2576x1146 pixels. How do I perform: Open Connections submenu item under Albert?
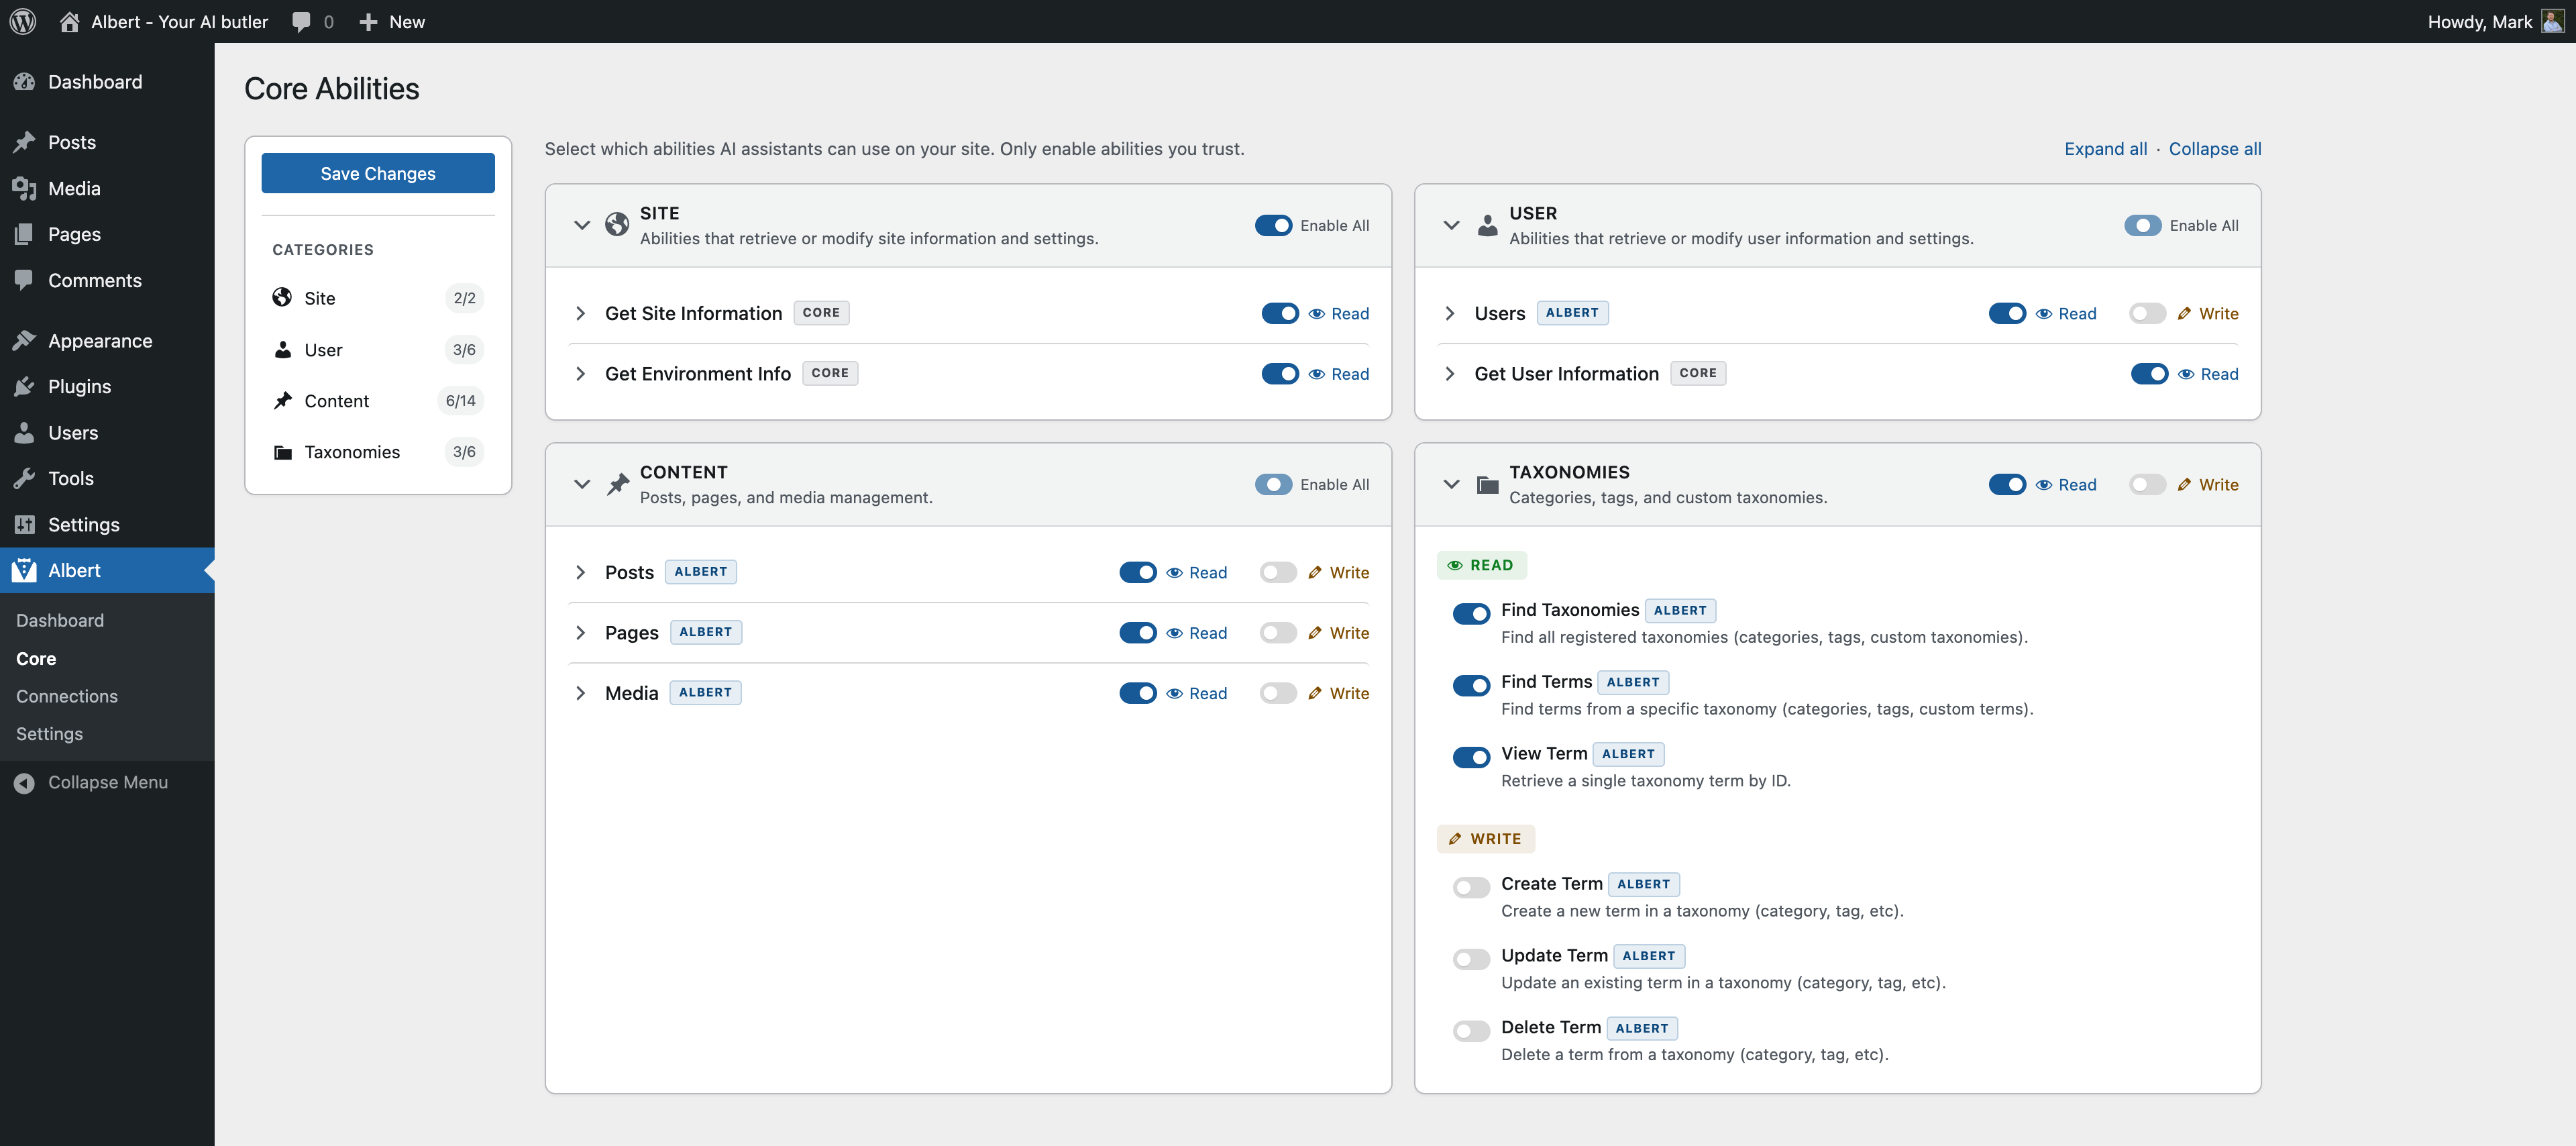point(67,697)
